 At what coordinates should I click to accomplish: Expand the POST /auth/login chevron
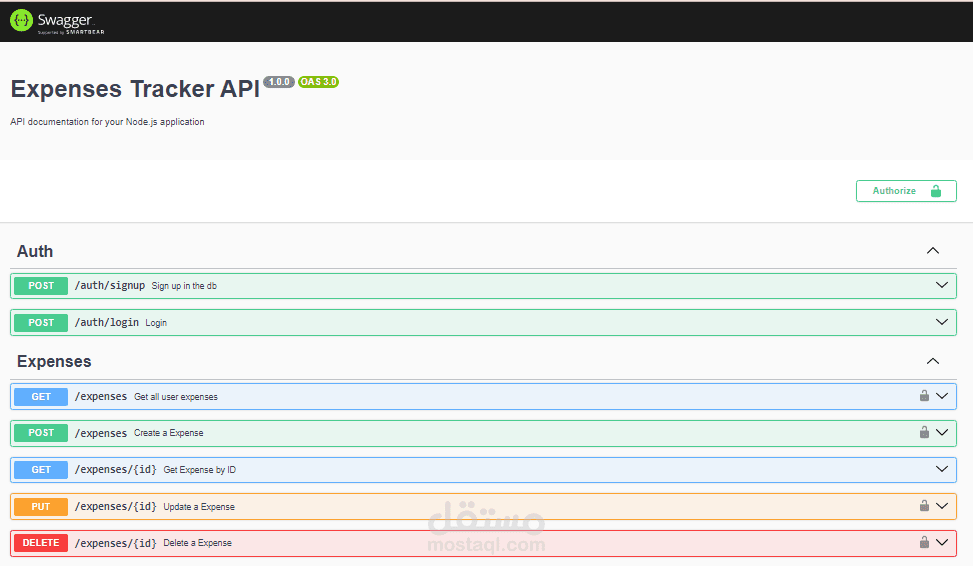[941, 321]
